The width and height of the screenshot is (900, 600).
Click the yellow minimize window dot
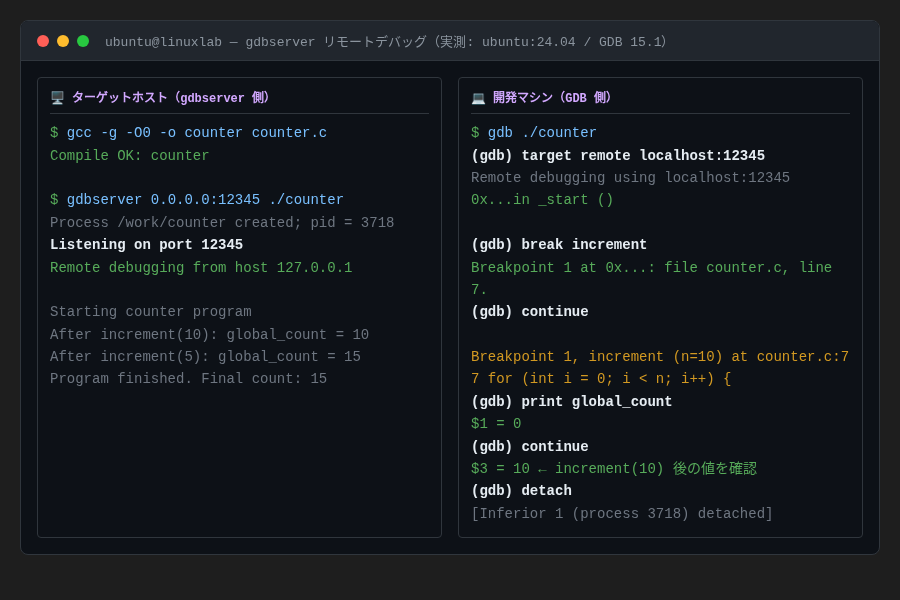coord(63,41)
